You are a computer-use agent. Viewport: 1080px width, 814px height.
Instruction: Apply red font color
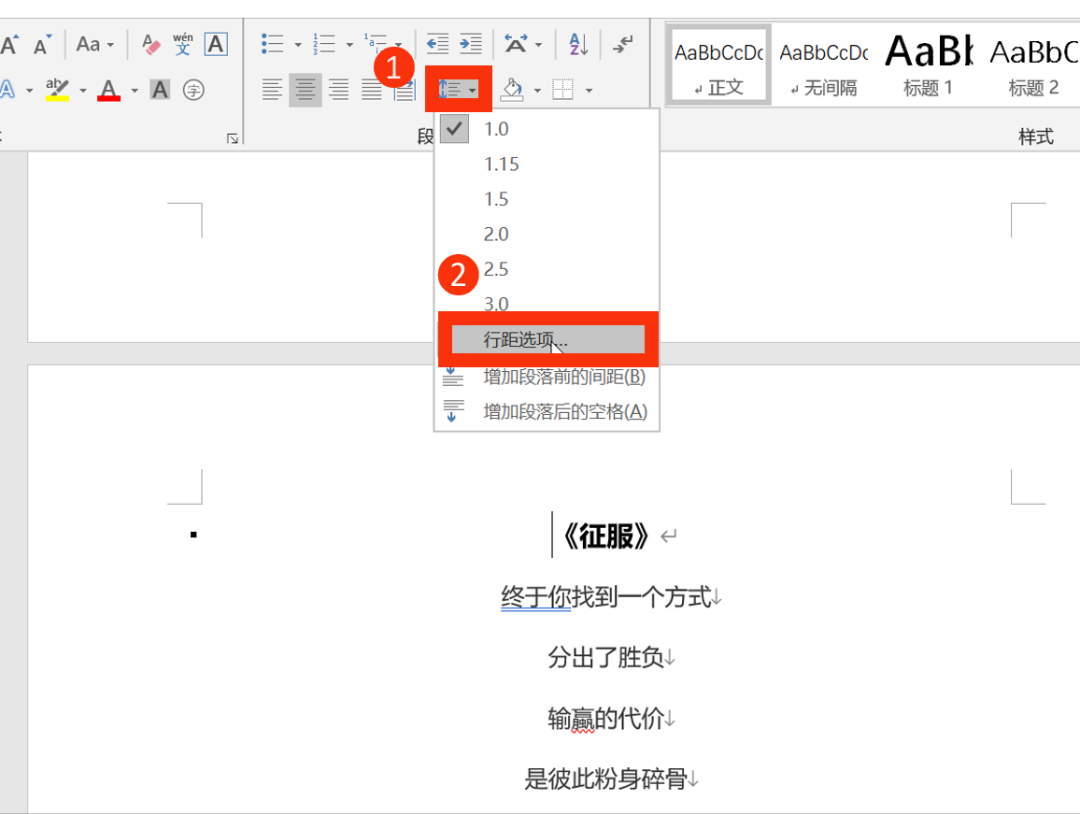click(x=109, y=90)
